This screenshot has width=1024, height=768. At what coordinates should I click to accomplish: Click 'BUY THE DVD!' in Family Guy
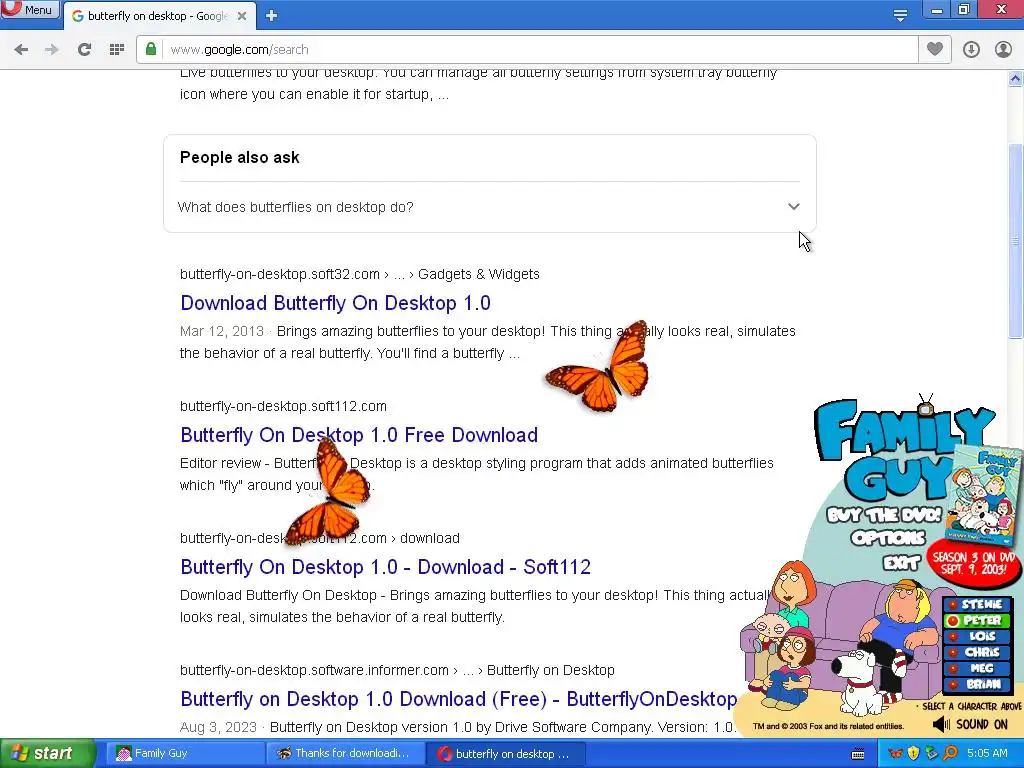click(x=884, y=515)
